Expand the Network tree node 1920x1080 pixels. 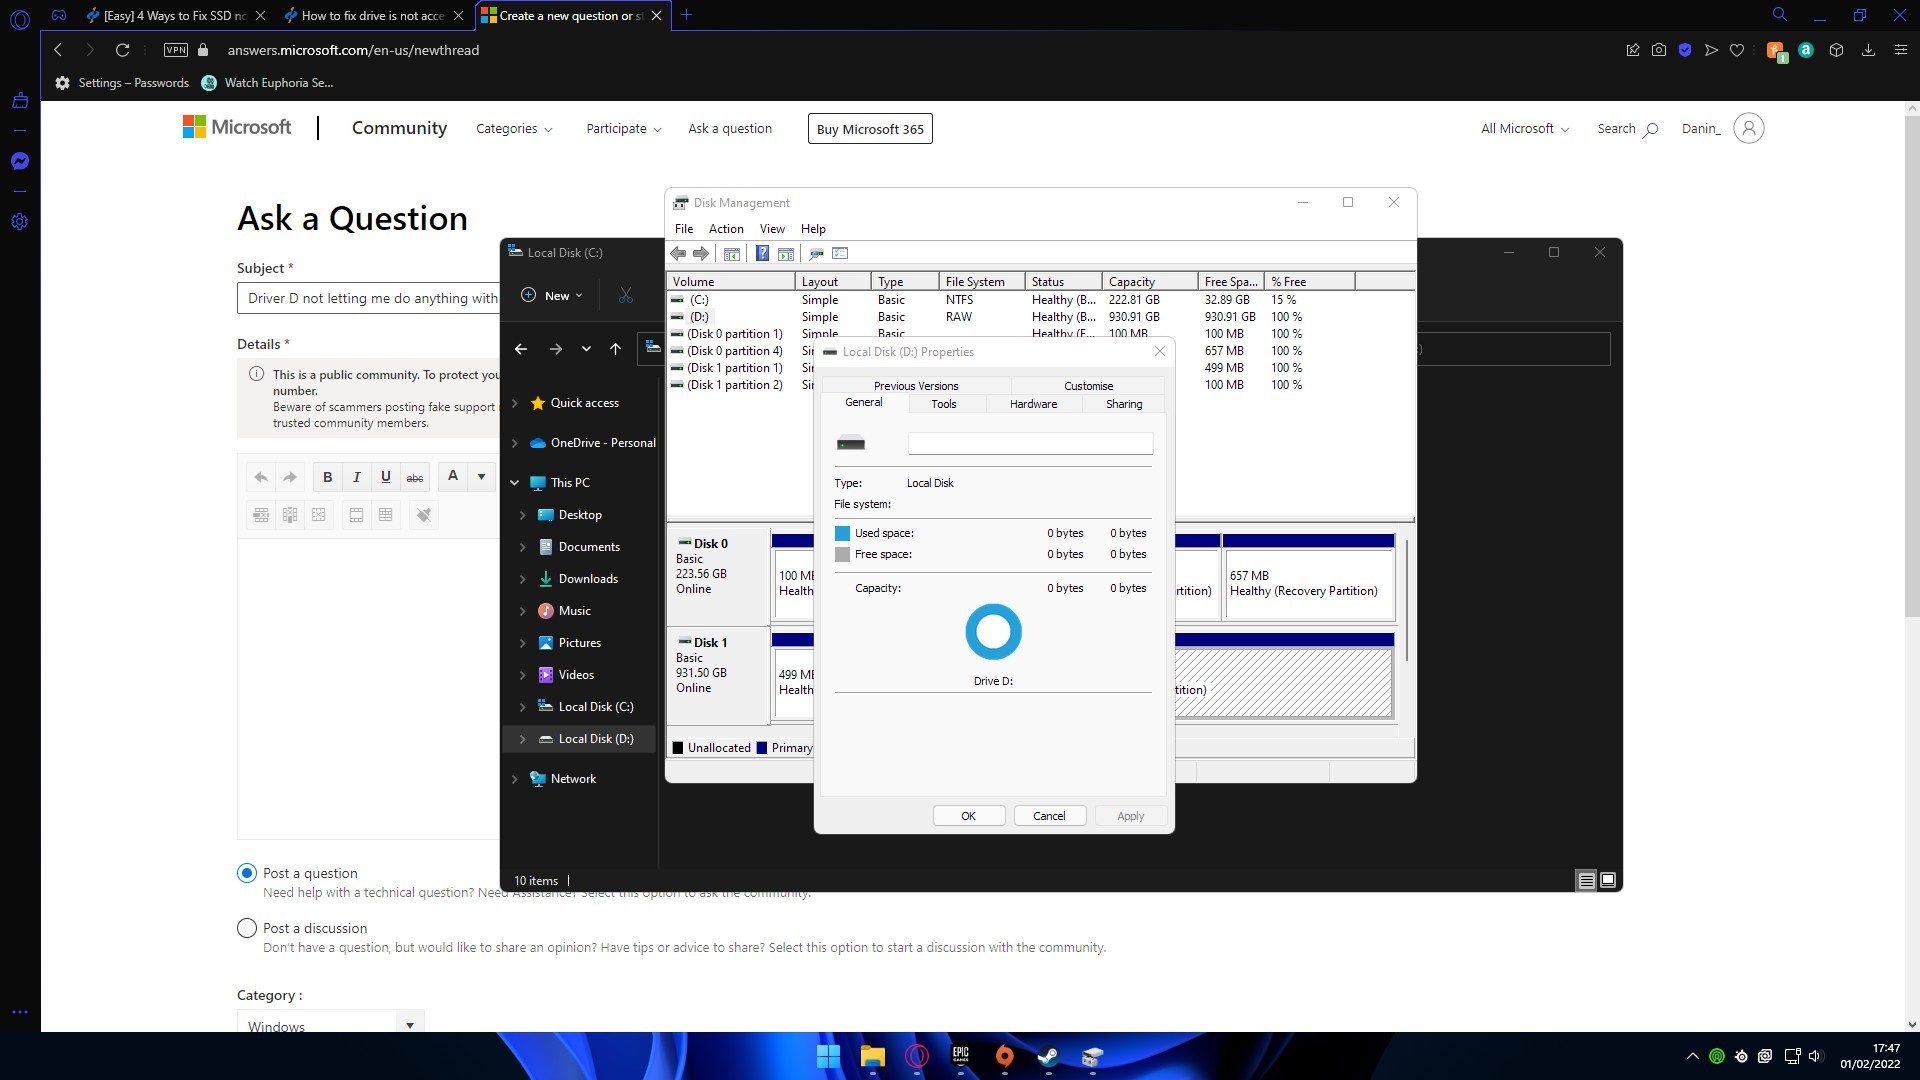515,779
